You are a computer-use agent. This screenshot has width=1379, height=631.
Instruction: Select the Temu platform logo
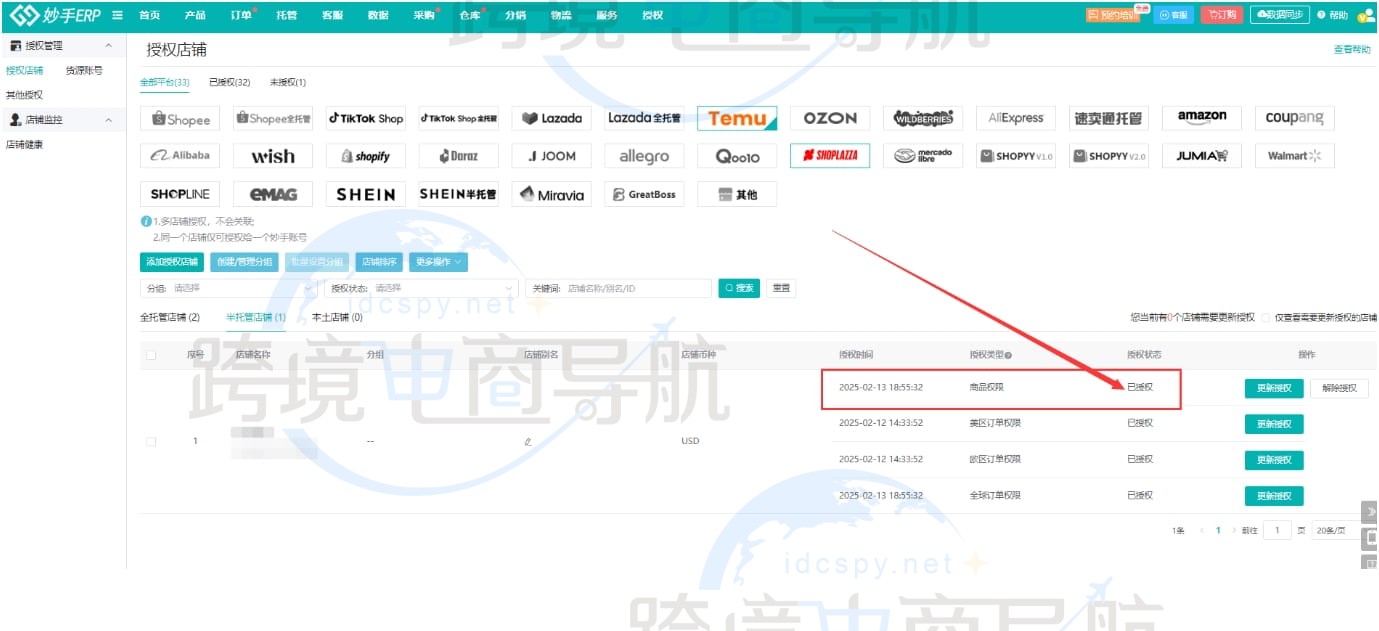[x=737, y=118]
